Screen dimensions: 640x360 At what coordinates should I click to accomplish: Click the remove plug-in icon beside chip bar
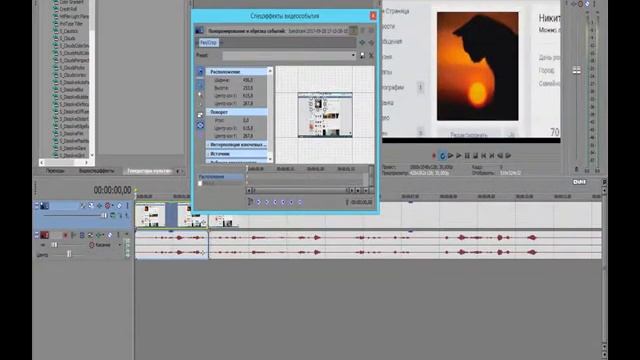371,42
